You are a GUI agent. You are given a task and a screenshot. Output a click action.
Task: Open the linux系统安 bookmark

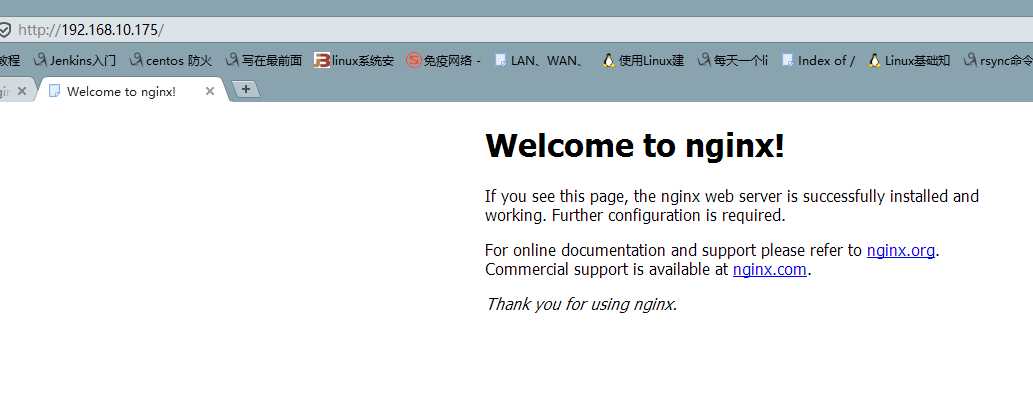pos(354,61)
